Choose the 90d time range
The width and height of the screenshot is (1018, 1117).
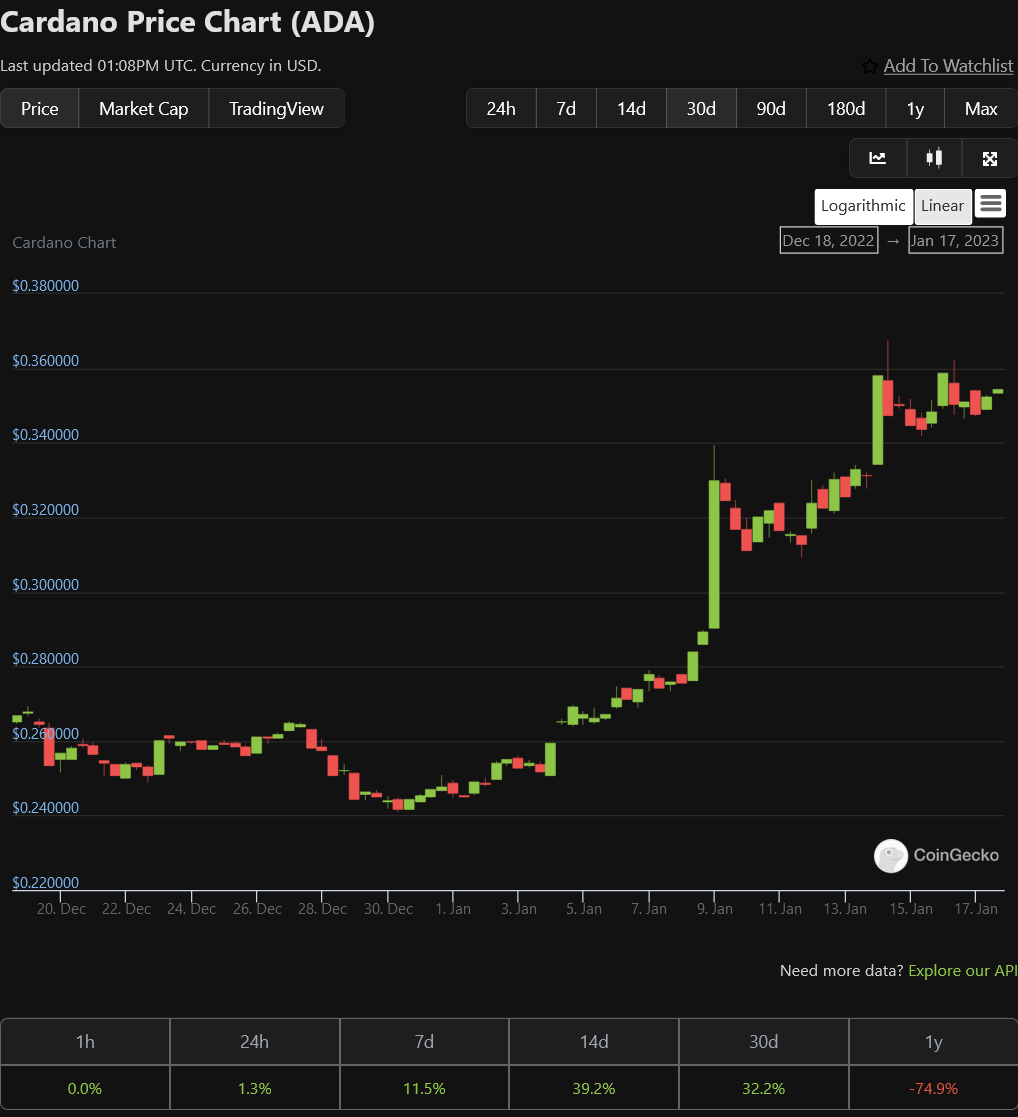click(x=771, y=109)
